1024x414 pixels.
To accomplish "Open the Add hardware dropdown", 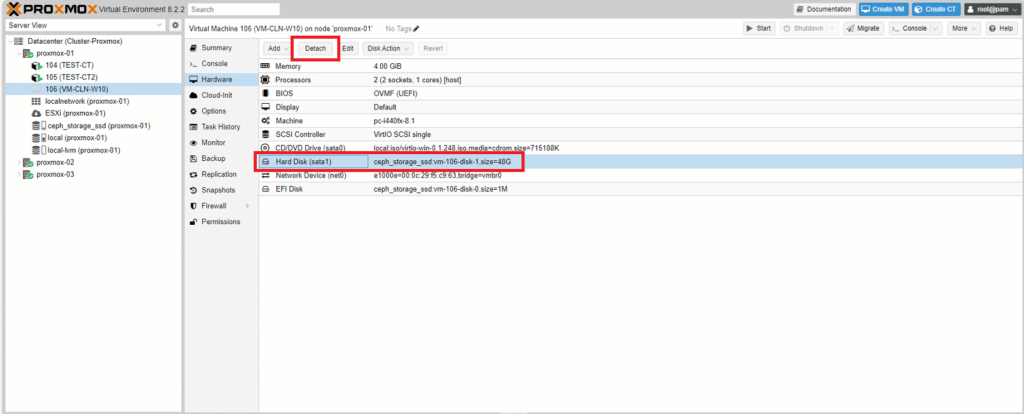I will point(278,48).
